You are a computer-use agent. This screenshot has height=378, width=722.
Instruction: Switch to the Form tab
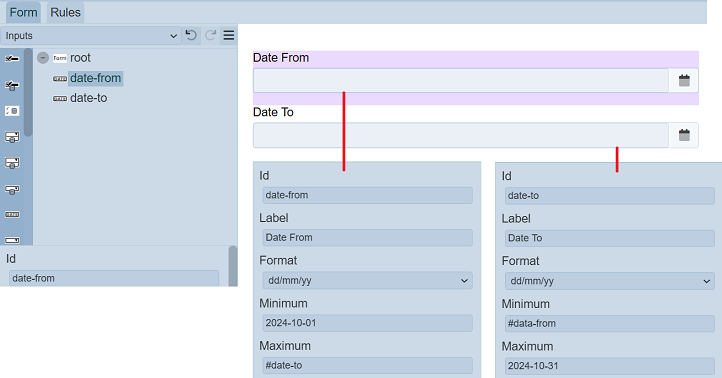[23, 12]
